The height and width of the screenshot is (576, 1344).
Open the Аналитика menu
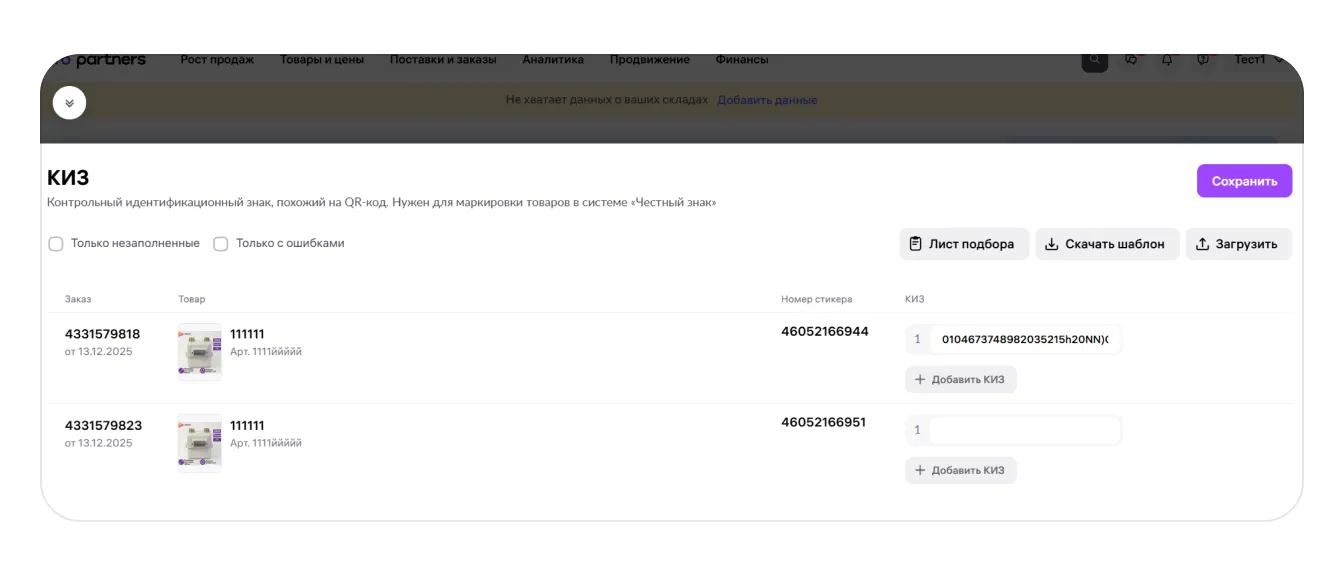coord(553,60)
